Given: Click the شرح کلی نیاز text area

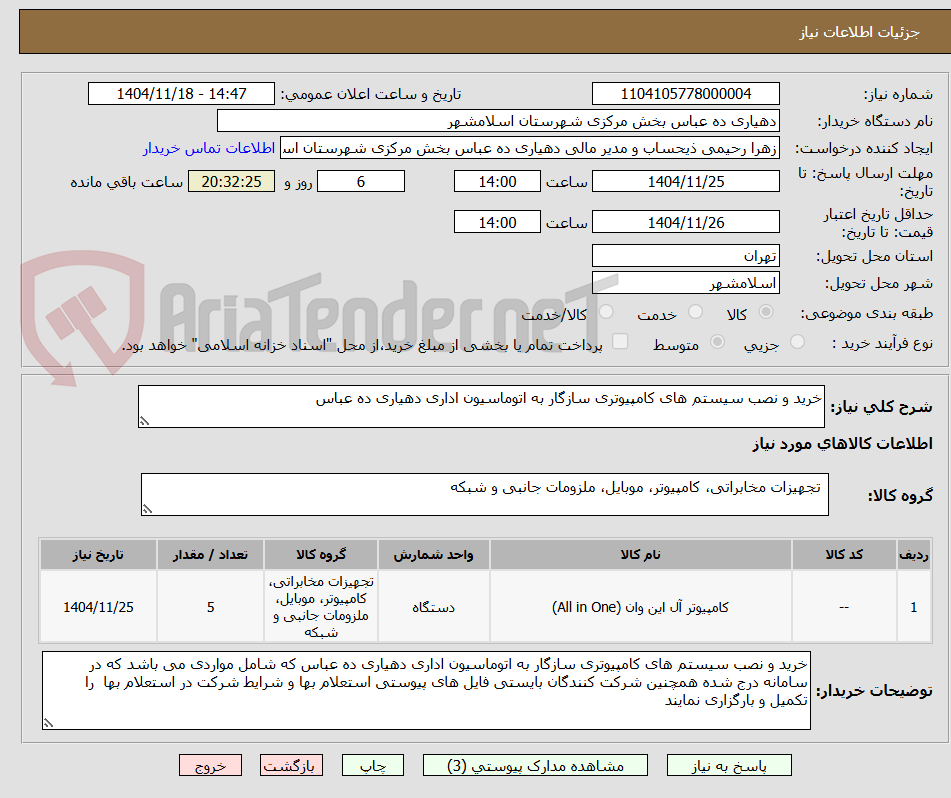Looking at the screenshot, I should [481, 406].
